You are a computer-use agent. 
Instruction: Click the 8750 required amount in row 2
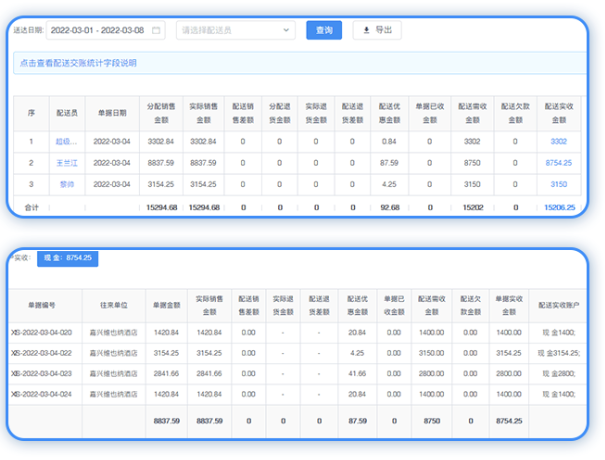(472, 163)
